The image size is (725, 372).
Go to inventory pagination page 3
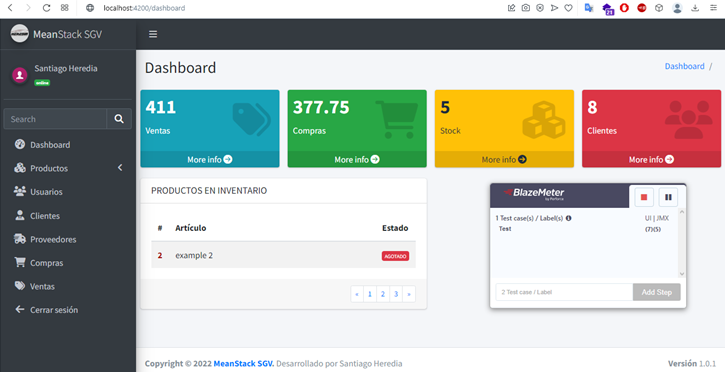[x=396, y=294]
